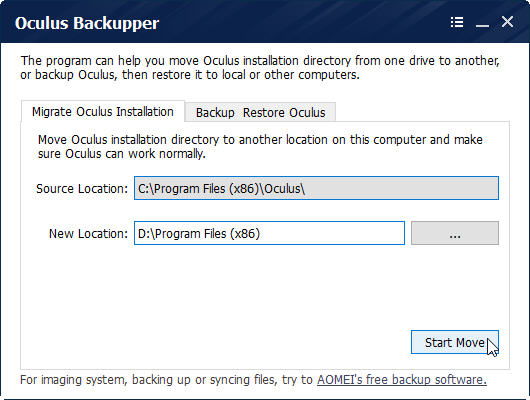Focus the New Location path field
The image size is (530, 400).
(x=269, y=233)
